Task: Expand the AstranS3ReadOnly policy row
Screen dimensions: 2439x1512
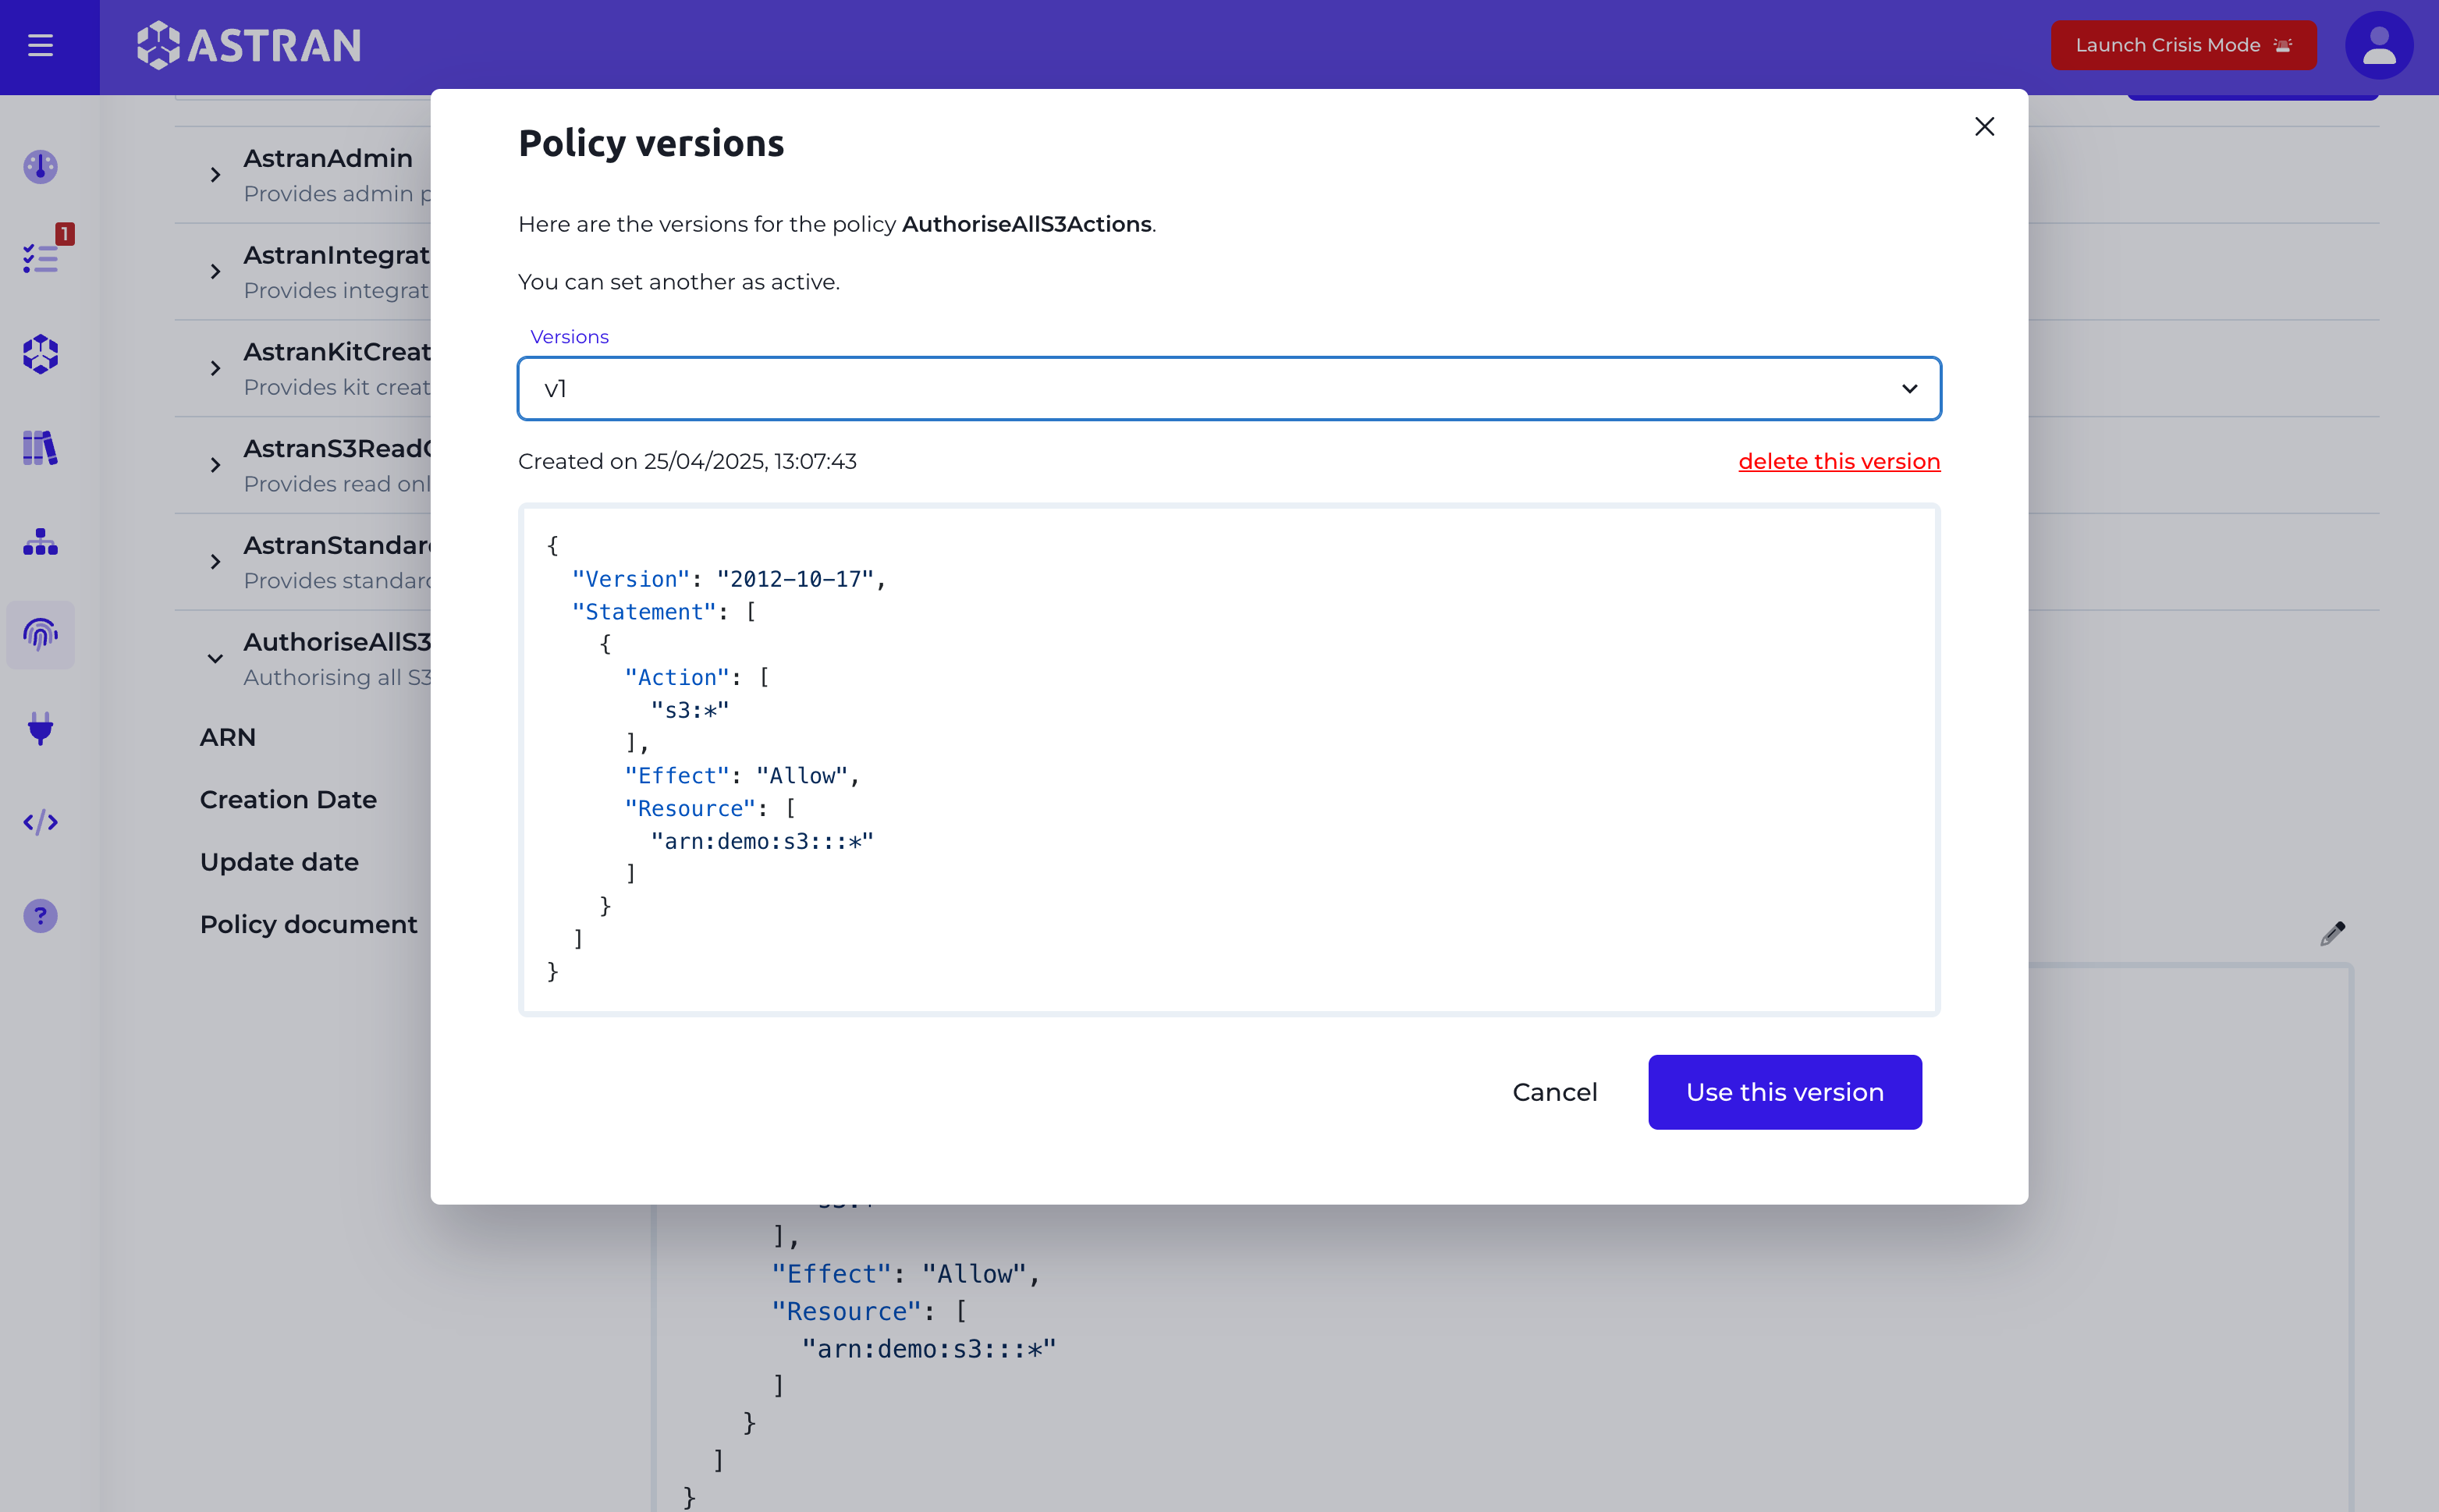Action: (x=215, y=465)
